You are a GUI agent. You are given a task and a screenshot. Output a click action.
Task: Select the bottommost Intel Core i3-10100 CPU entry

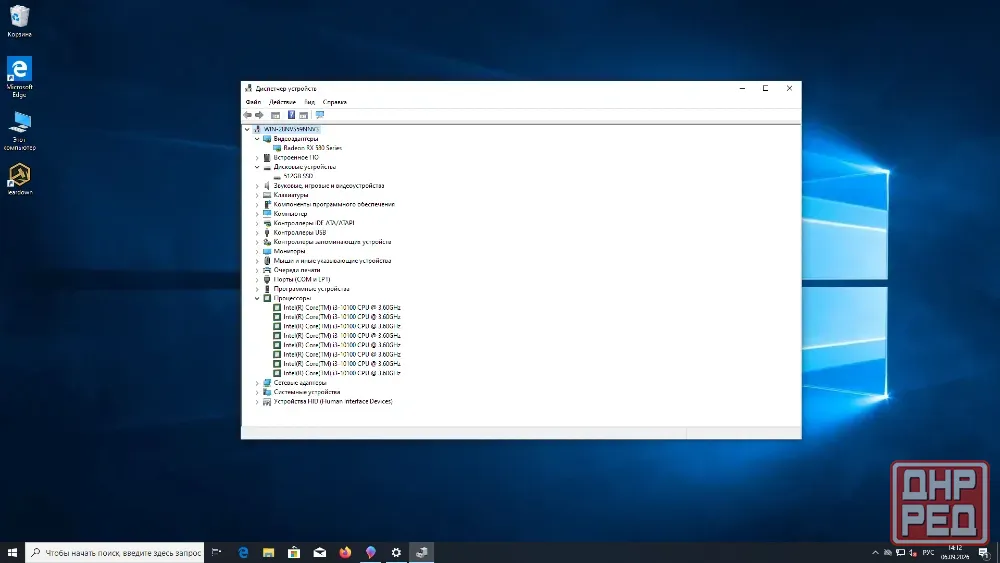[x=342, y=373]
